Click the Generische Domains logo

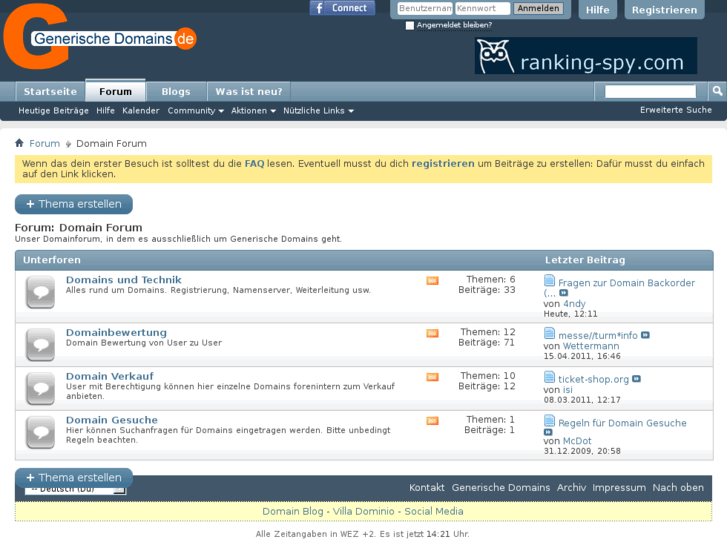click(100, 37)
